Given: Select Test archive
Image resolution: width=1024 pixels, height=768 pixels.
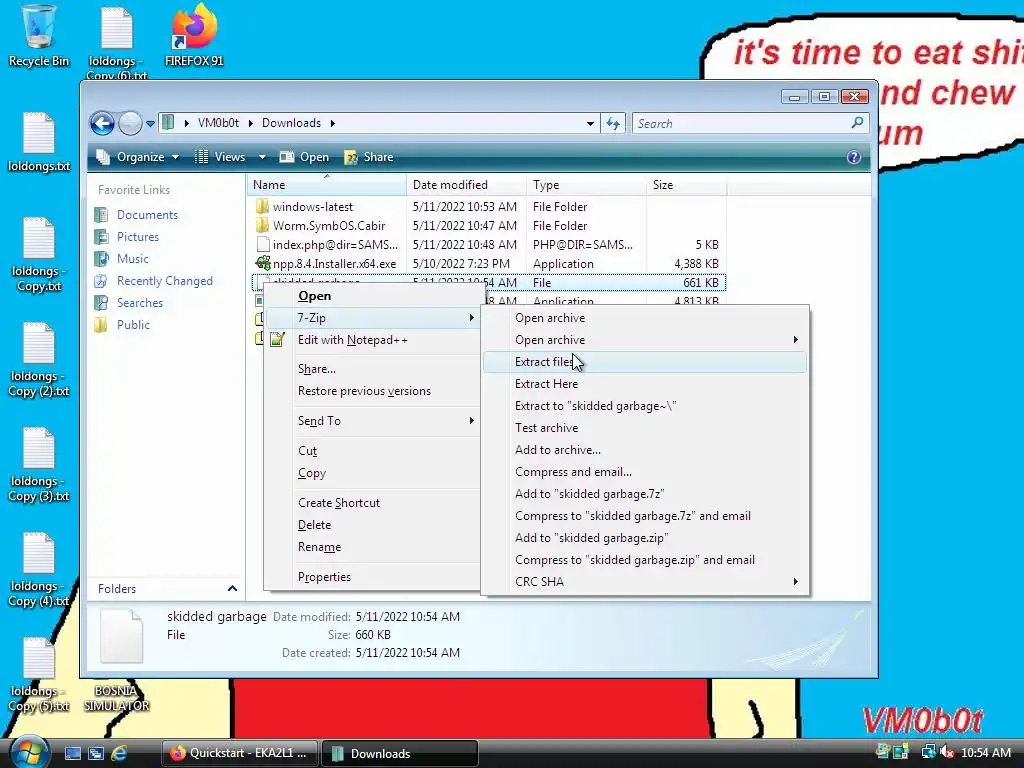Looking at the screenshot, I should pos(646,428).
